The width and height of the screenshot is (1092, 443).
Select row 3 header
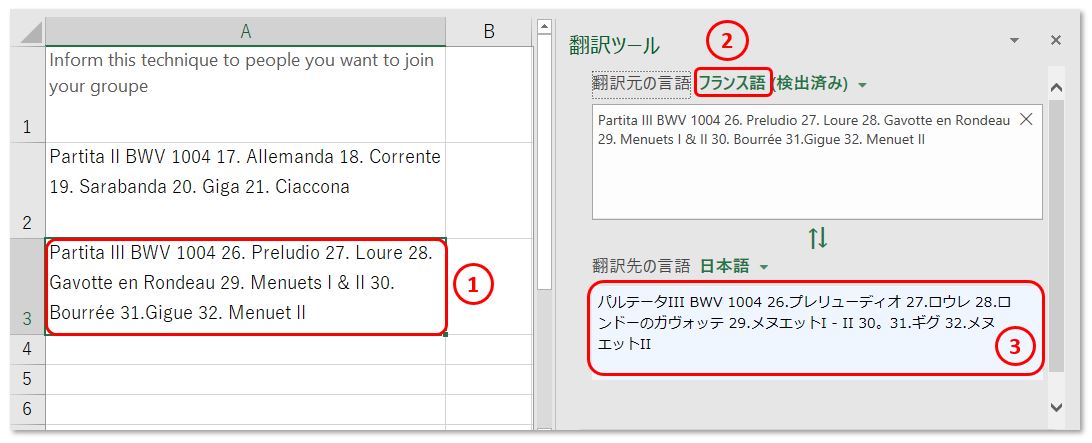click(27, 286)
